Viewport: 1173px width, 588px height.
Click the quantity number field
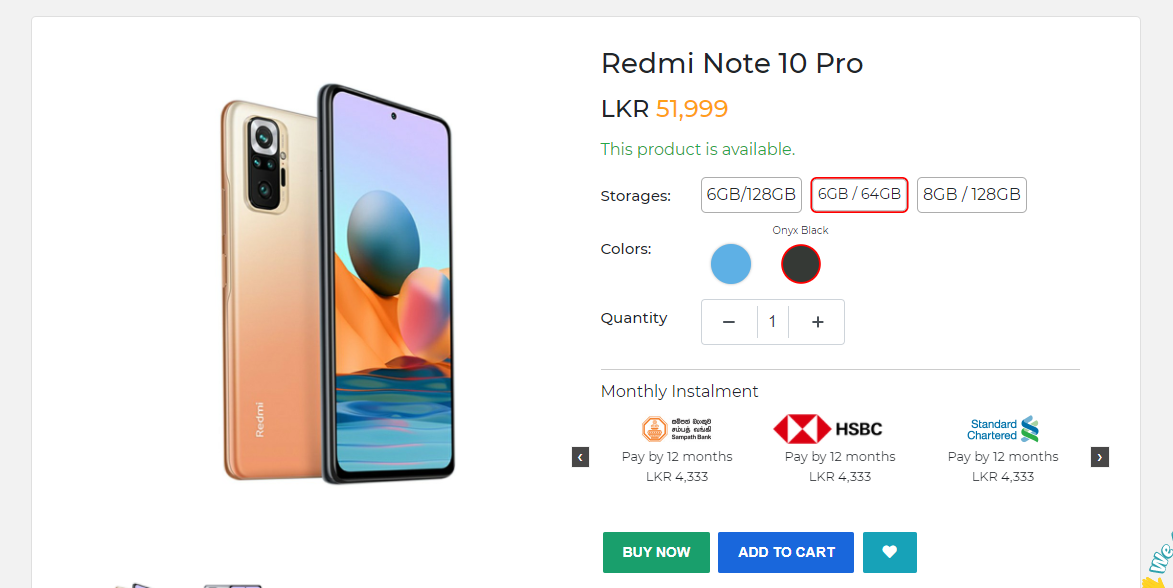coord(773,322)
